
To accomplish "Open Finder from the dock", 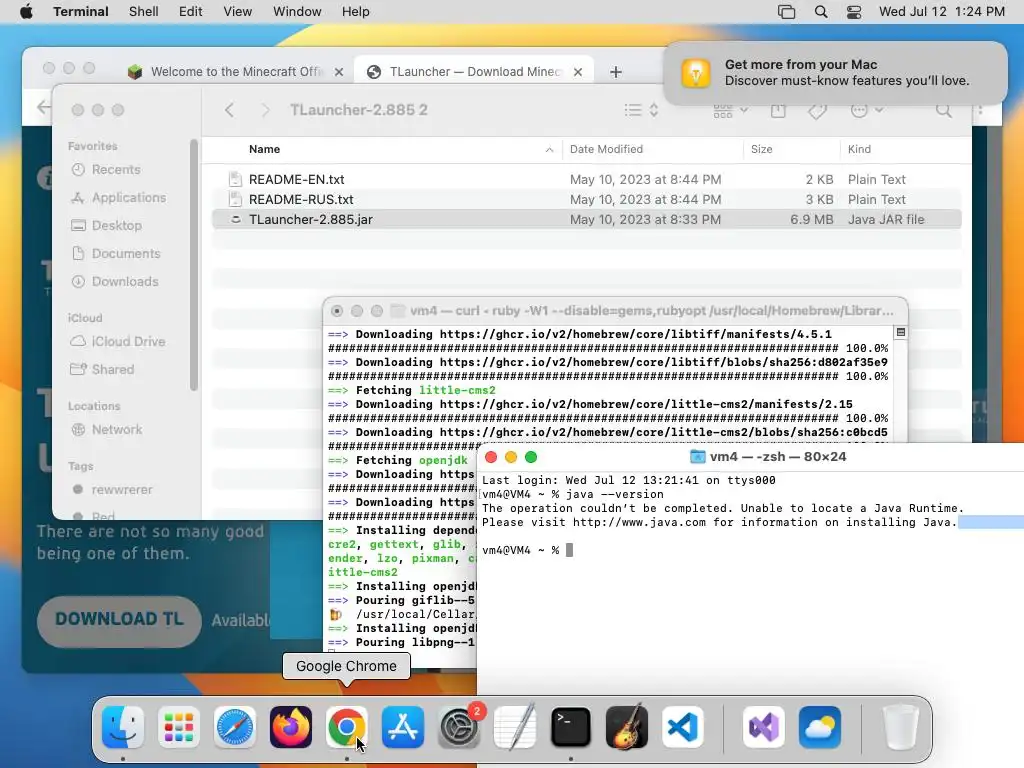I will coord(123,727).
